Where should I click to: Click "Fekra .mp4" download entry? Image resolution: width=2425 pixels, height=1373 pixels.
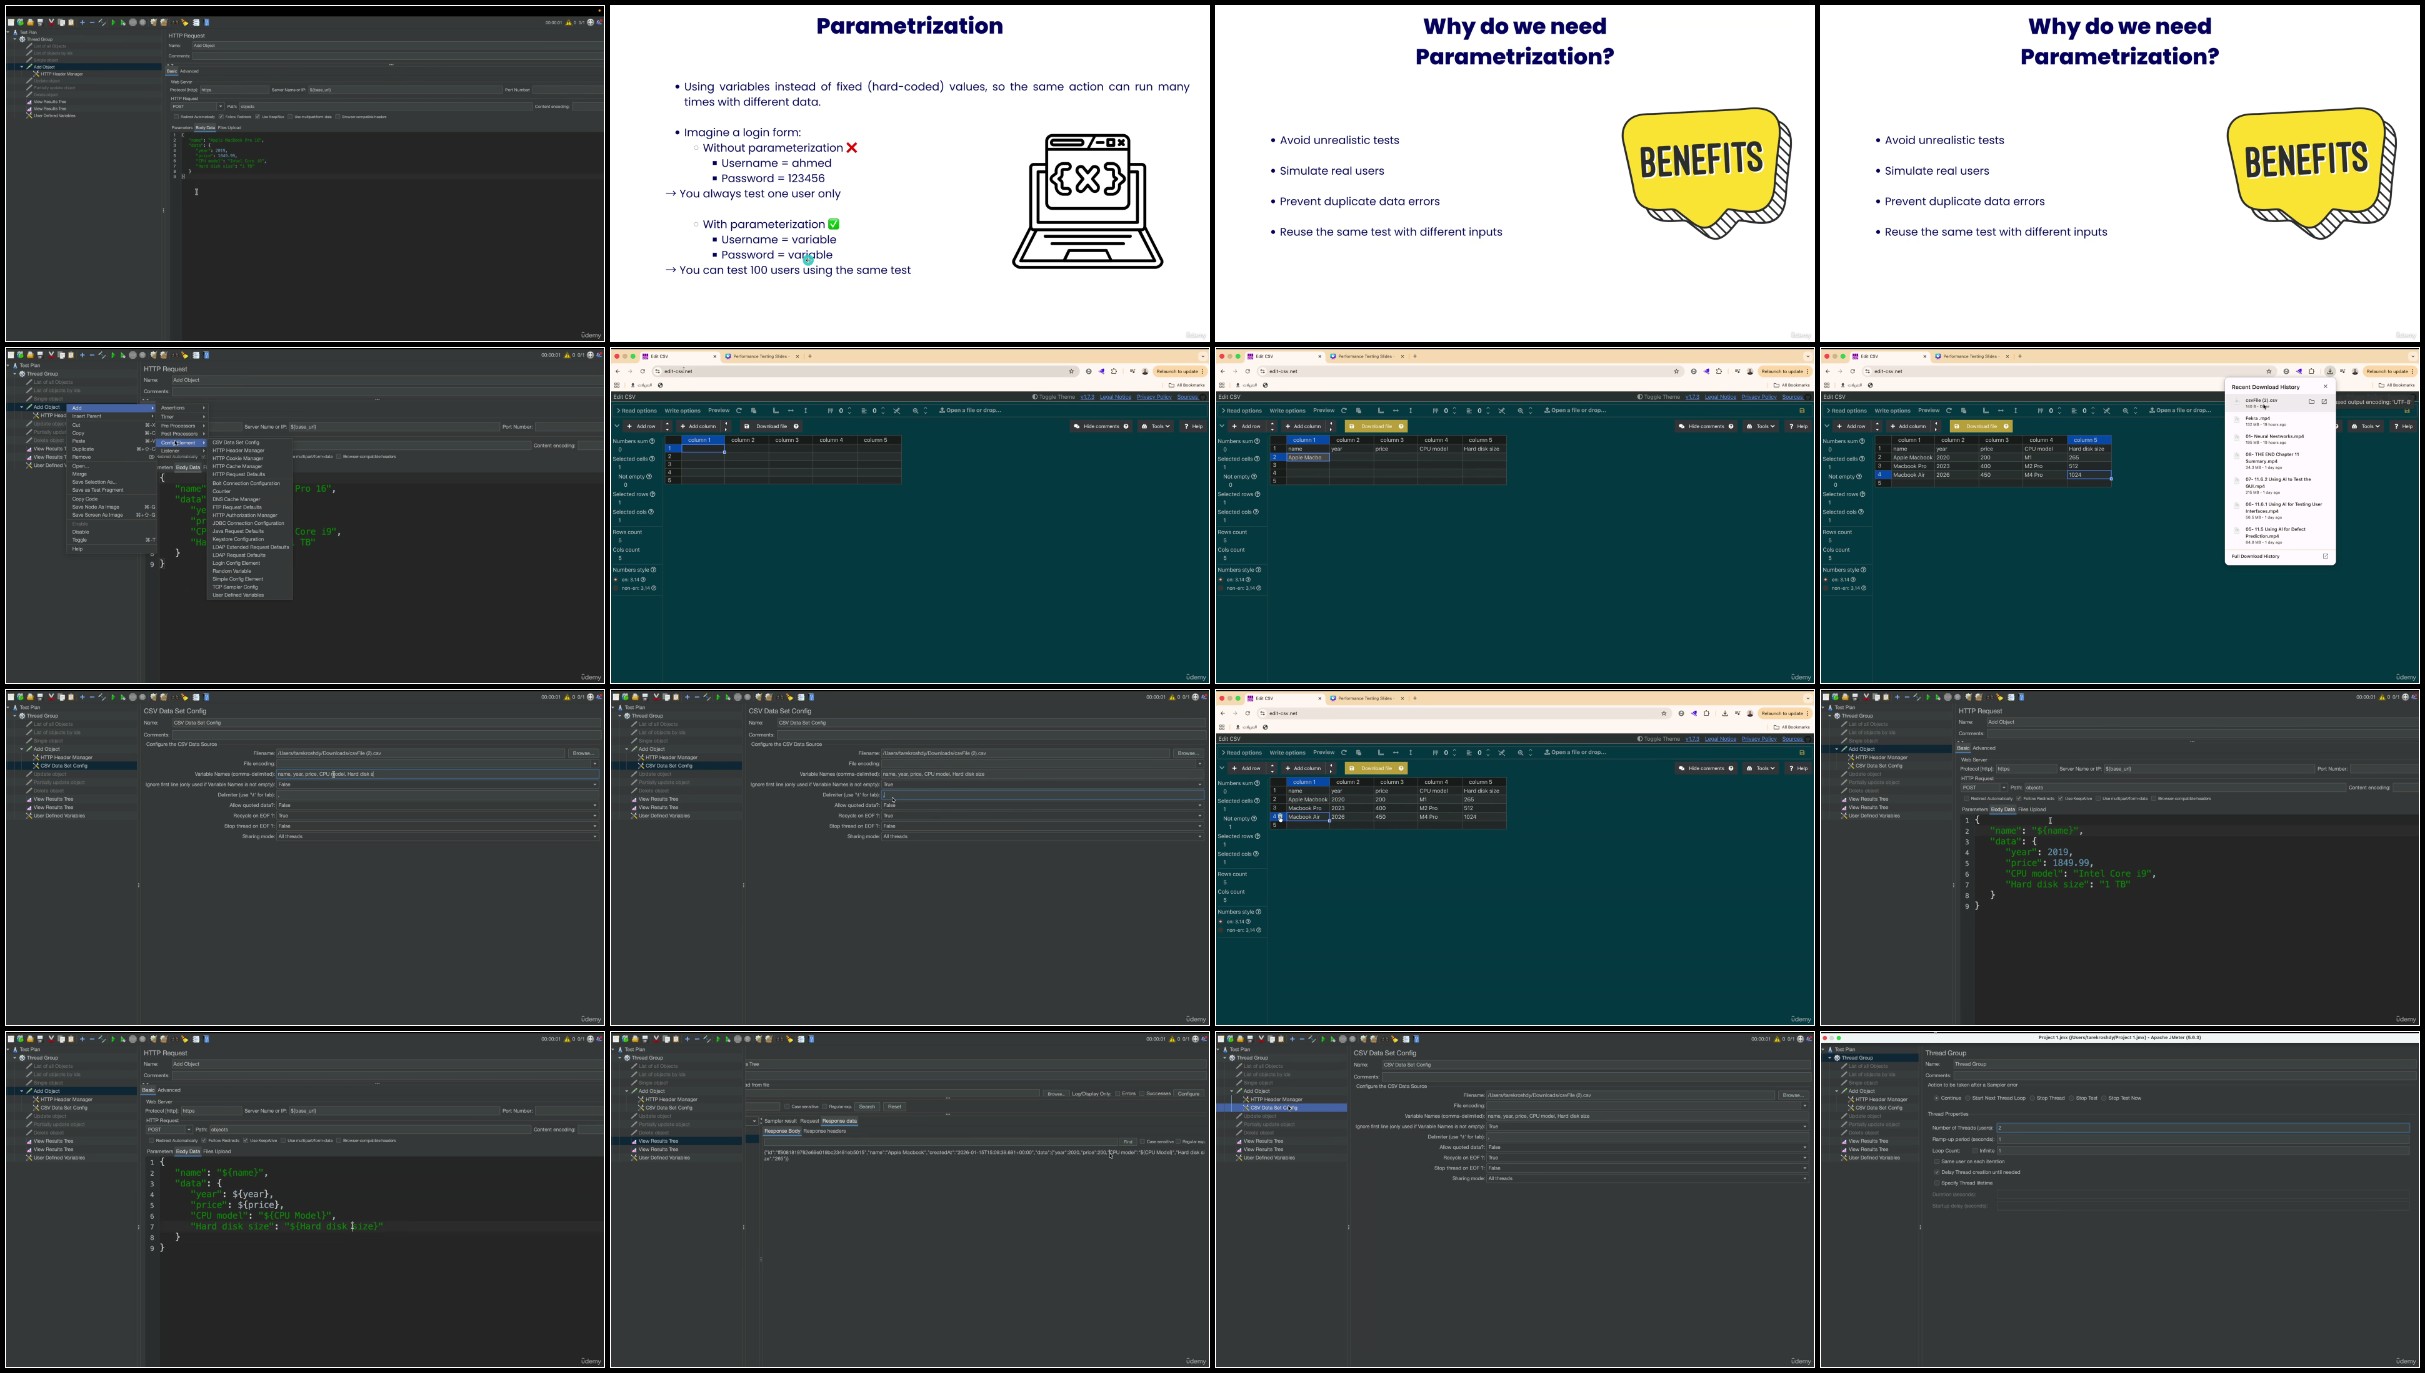(2280, 421)
